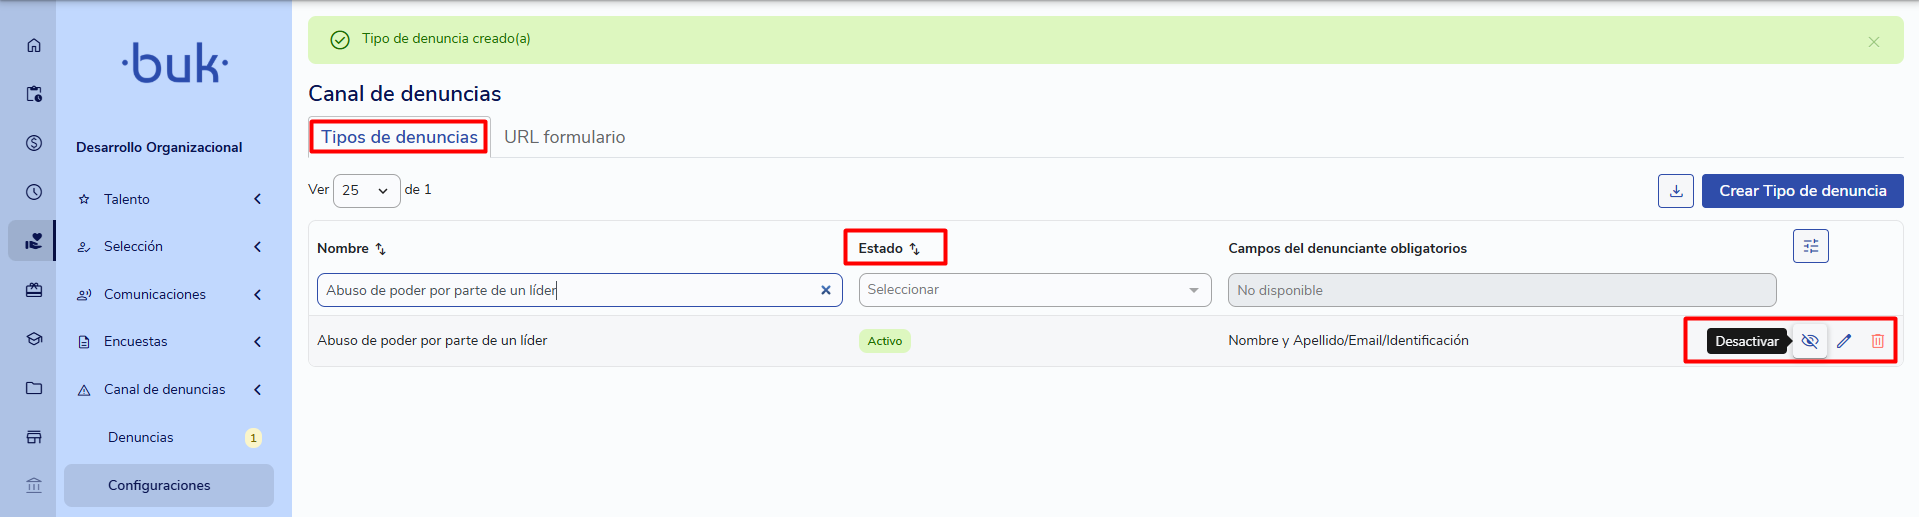
Task: Open the Estado Seleccionar filter dropdown
Action: pos(1035,290)
